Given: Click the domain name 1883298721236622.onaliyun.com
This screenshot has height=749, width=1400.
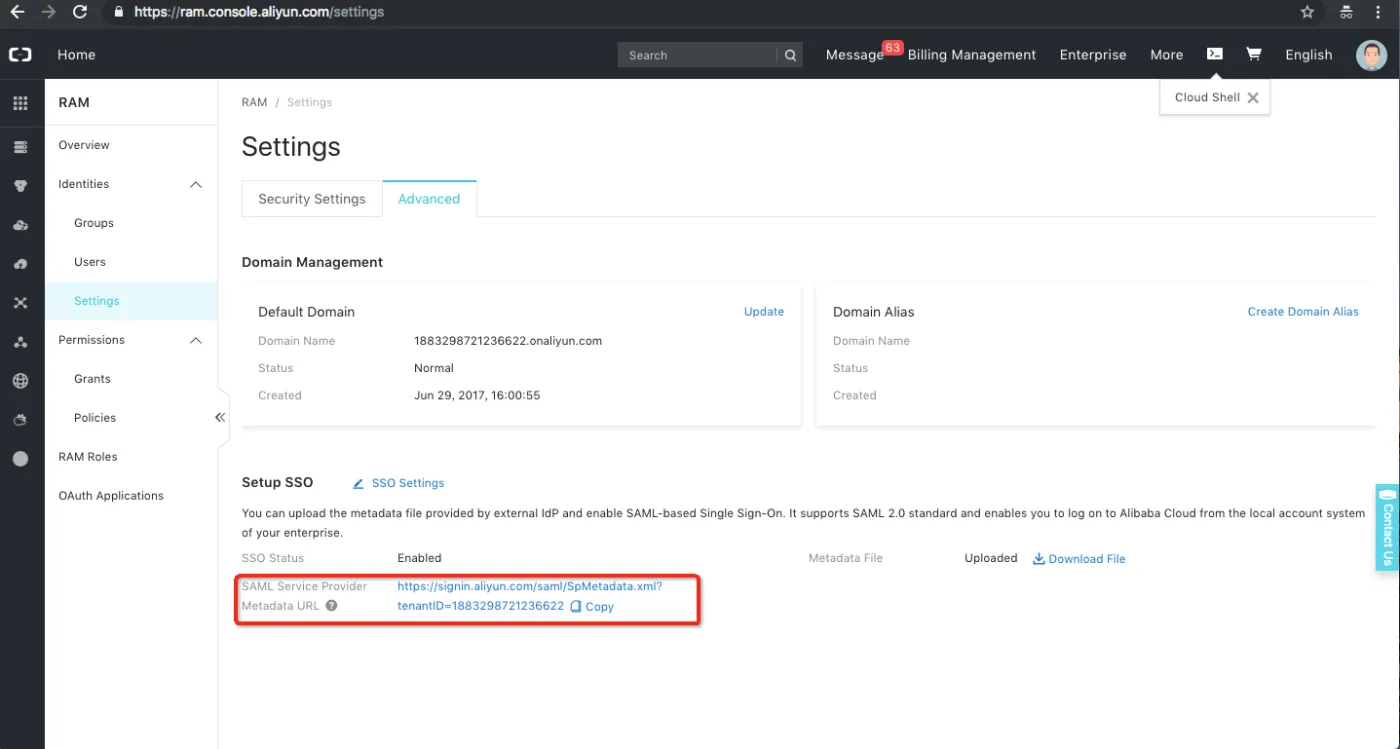Looking at the screenshot, I should tap(508, 341).
